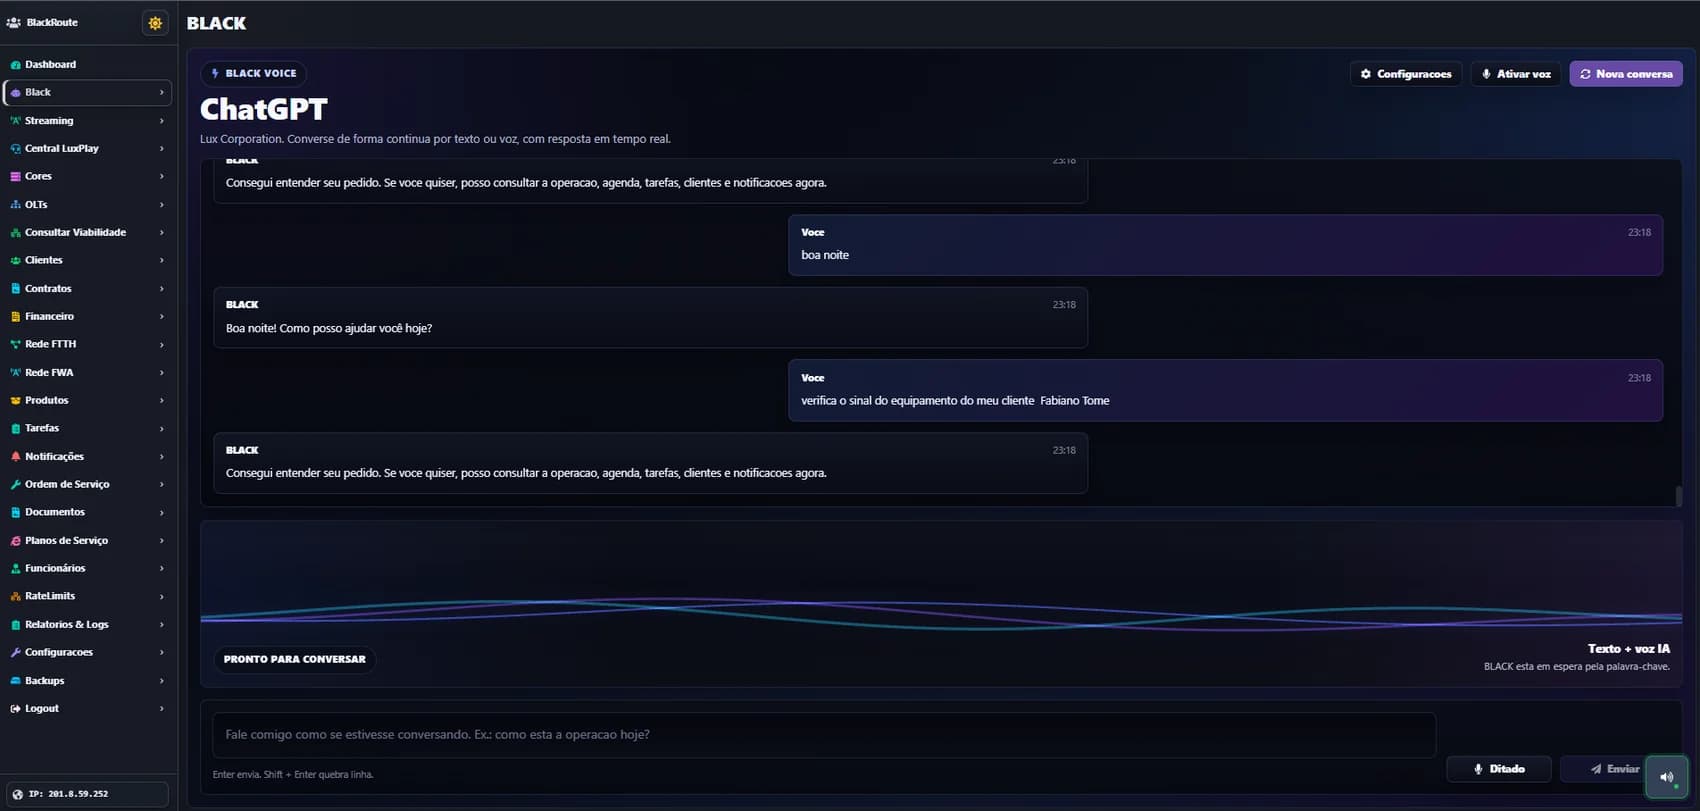Open Configuracoes button in chat header
Image resolution: width=1700 pixels, height=811 pixels.
pyautogui.click(x=1406, y=74)
